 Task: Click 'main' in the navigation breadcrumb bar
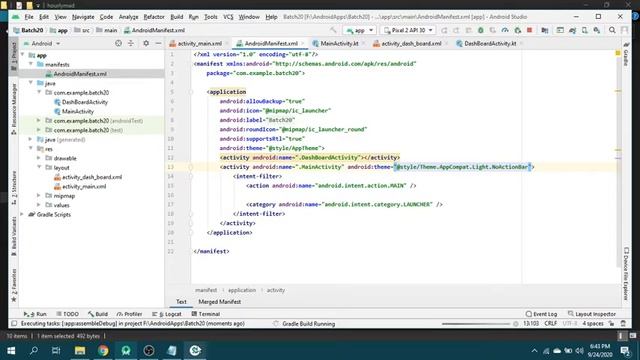(x=110, y=30)
